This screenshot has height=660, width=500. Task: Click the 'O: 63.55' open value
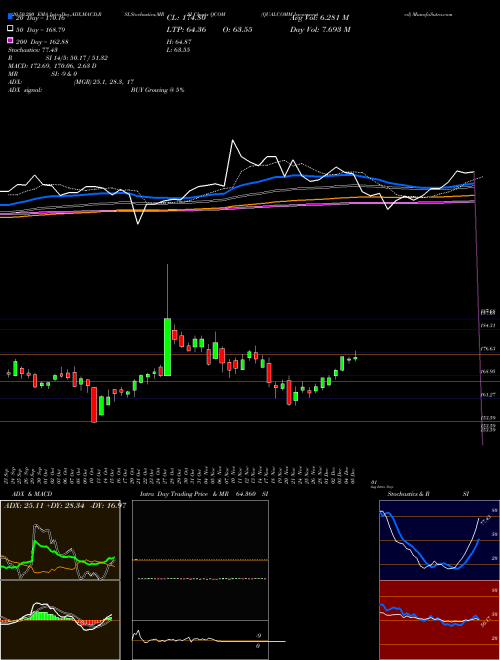point(237,29)
